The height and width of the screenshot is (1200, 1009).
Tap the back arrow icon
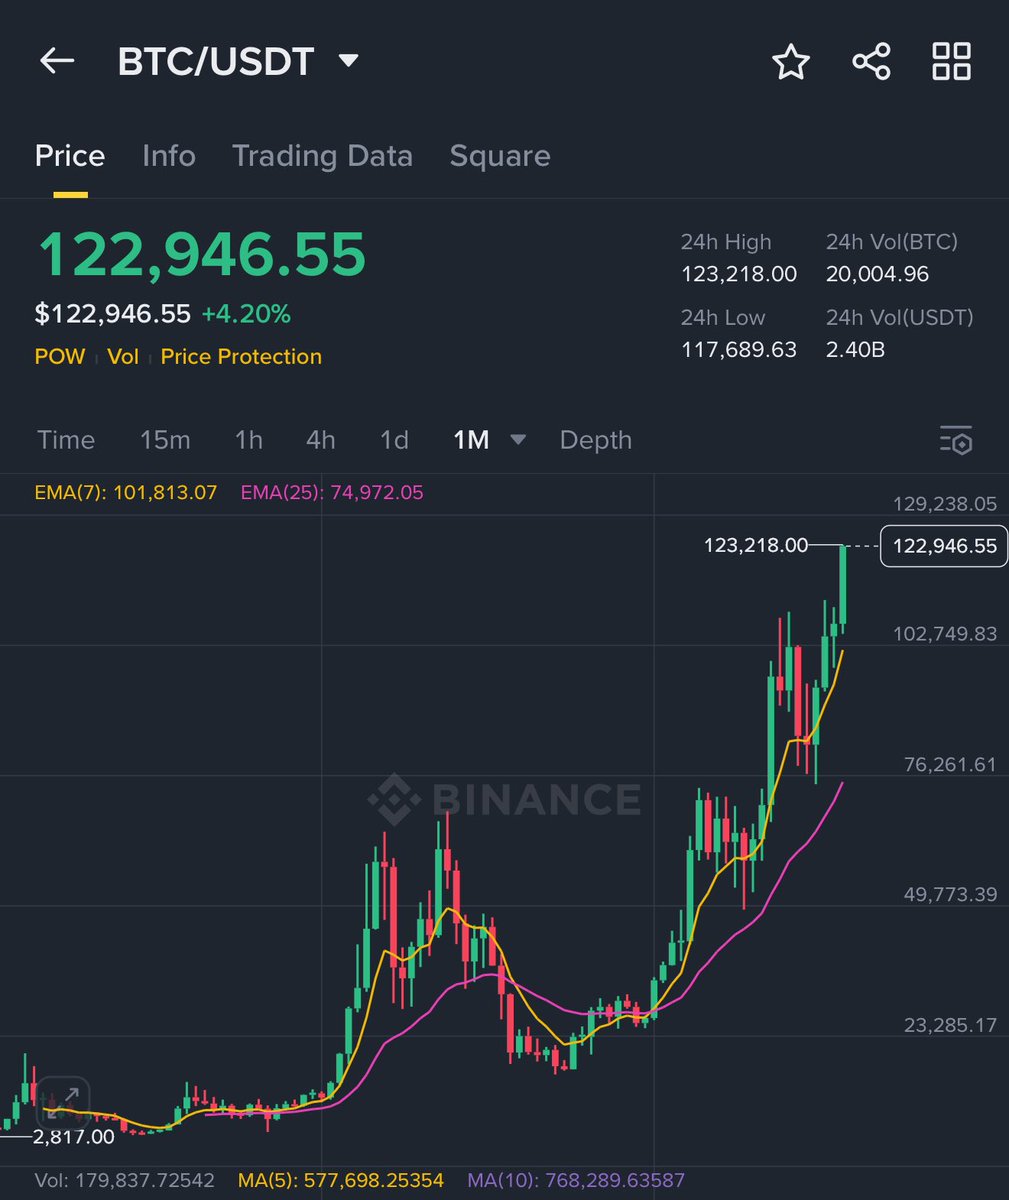(57, 61)
